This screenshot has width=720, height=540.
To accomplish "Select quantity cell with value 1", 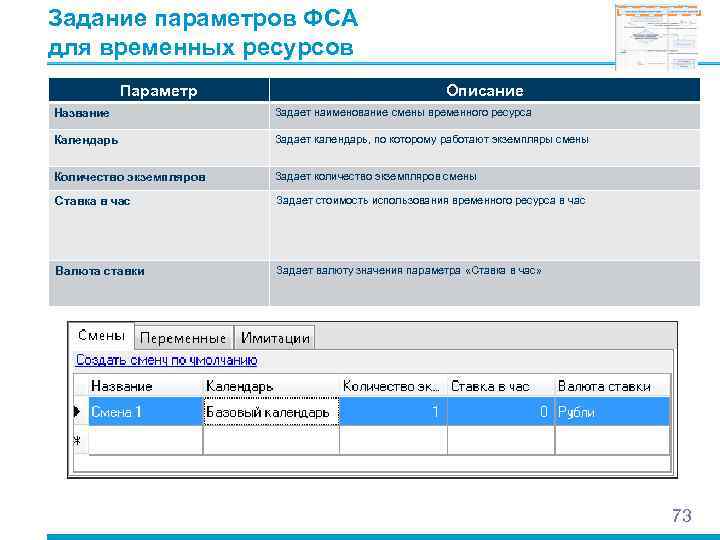I will (x=393, y=411).
